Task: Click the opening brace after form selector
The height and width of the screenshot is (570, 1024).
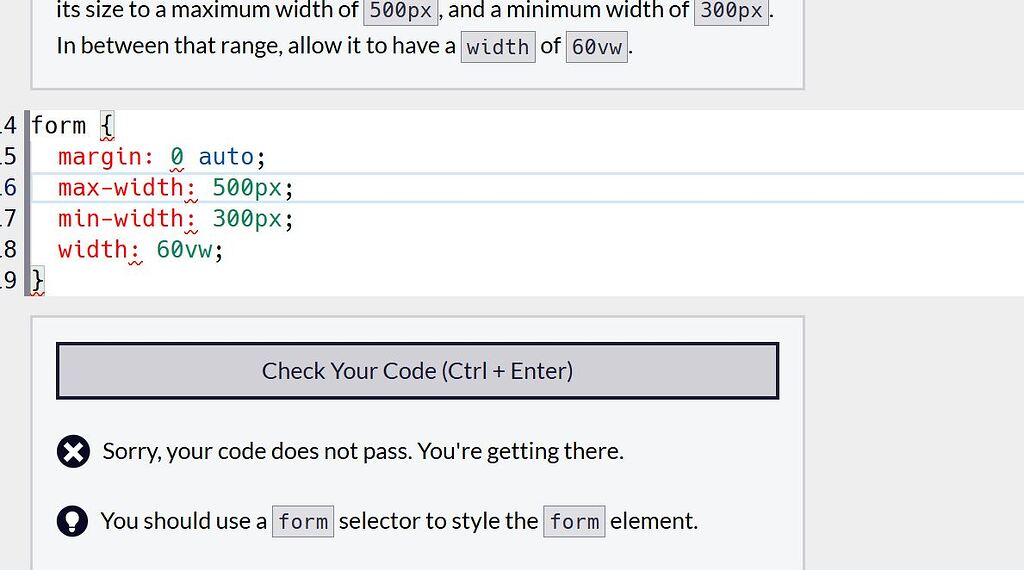Action: pyautogui.click(x=106, y=125)
